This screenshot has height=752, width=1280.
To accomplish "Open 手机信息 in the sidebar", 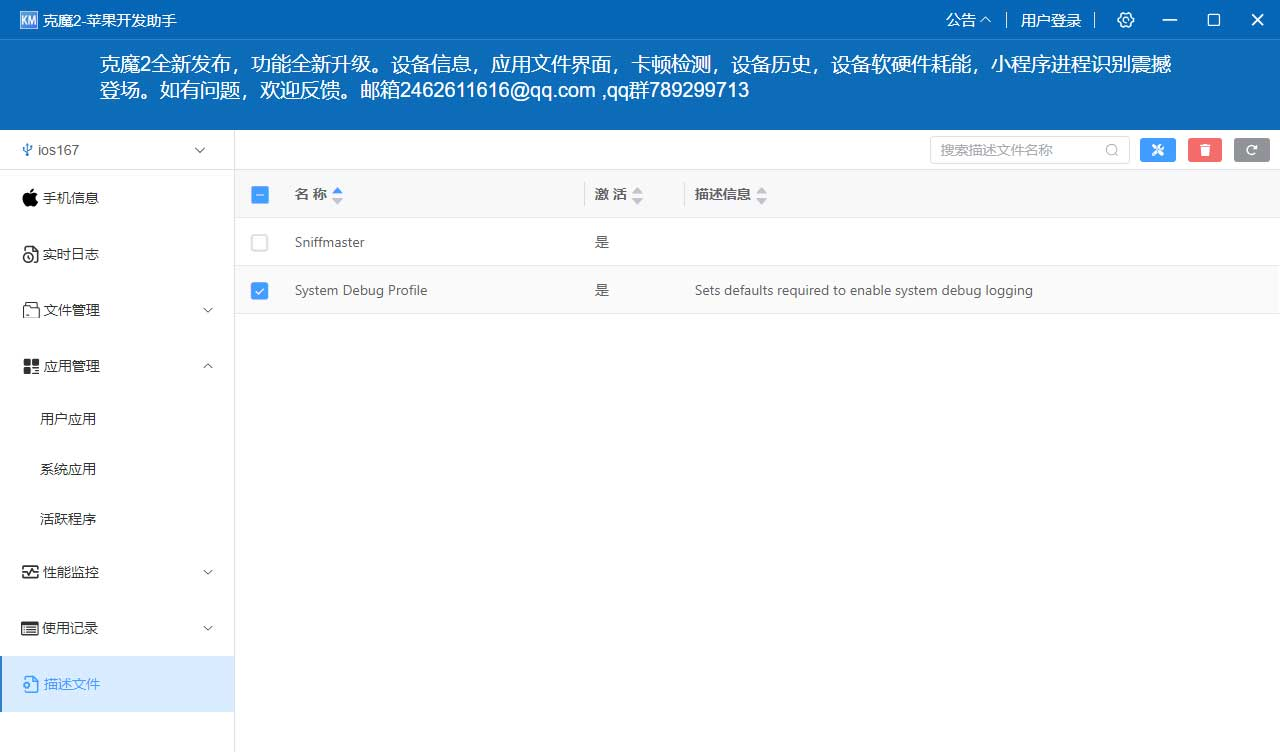I will (117, 198).
